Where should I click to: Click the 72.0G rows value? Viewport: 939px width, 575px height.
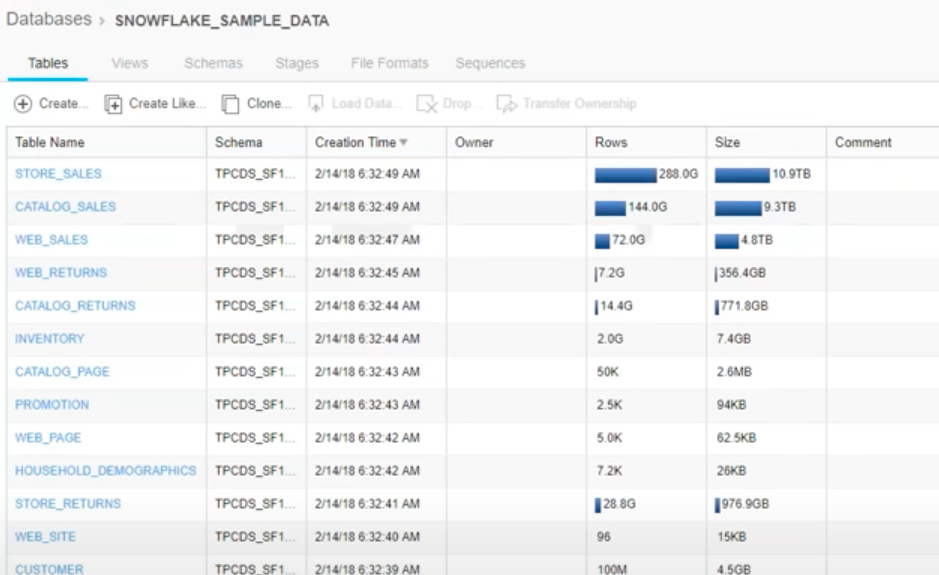(x=628, y=240)
